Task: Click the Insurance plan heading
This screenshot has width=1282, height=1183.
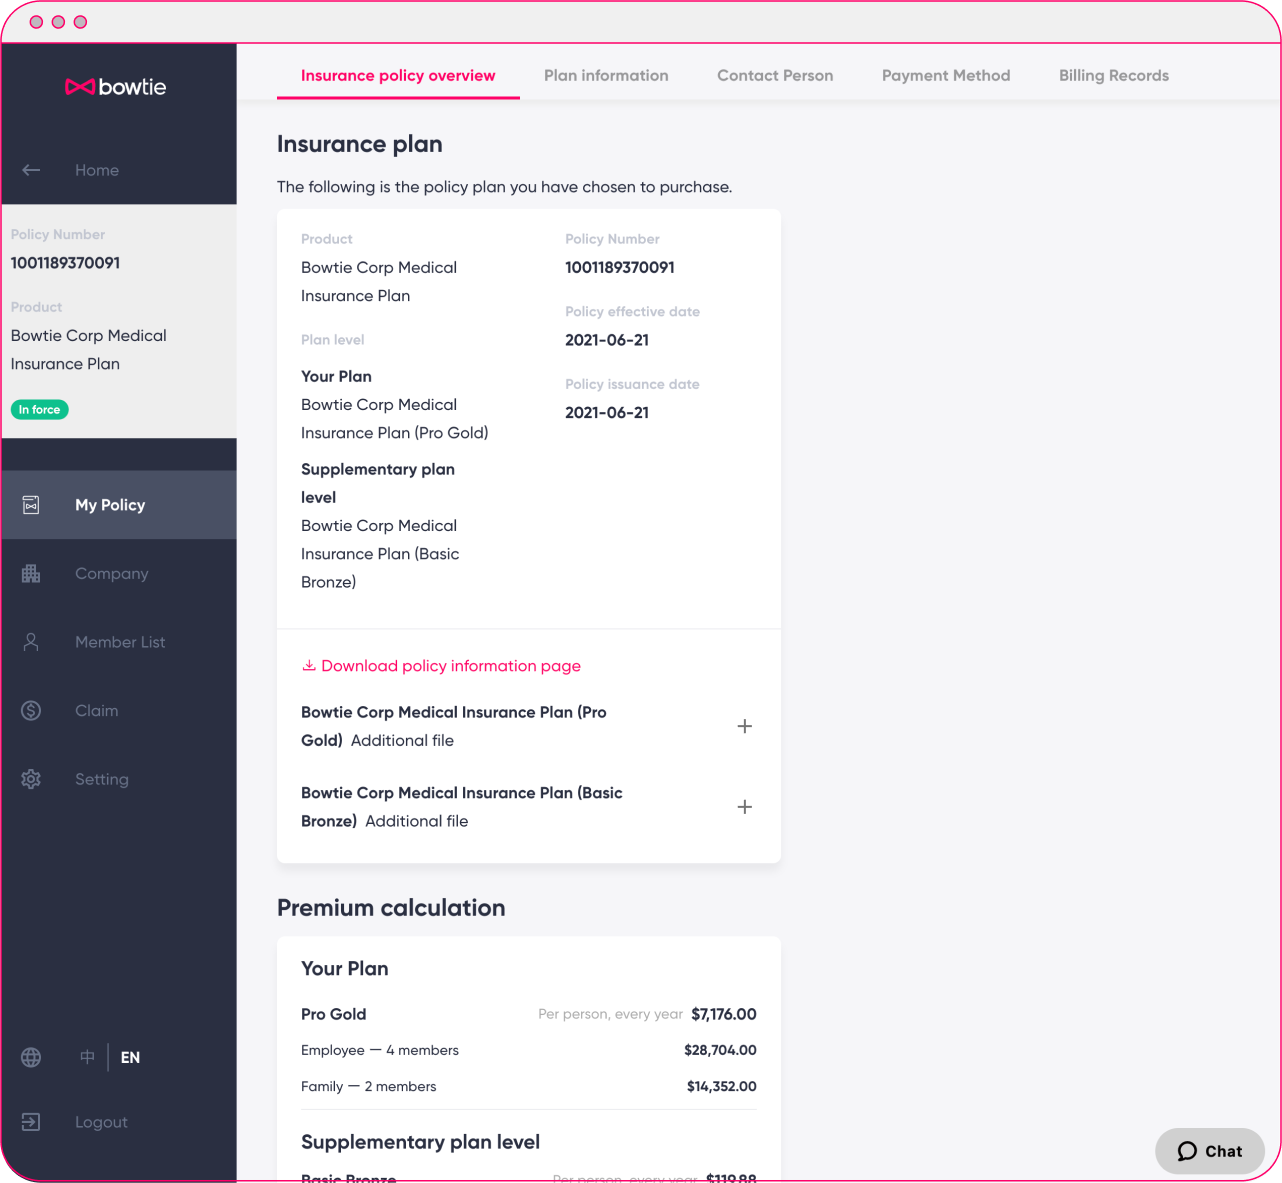Action: pyautogui.click(x=360, y=144)
